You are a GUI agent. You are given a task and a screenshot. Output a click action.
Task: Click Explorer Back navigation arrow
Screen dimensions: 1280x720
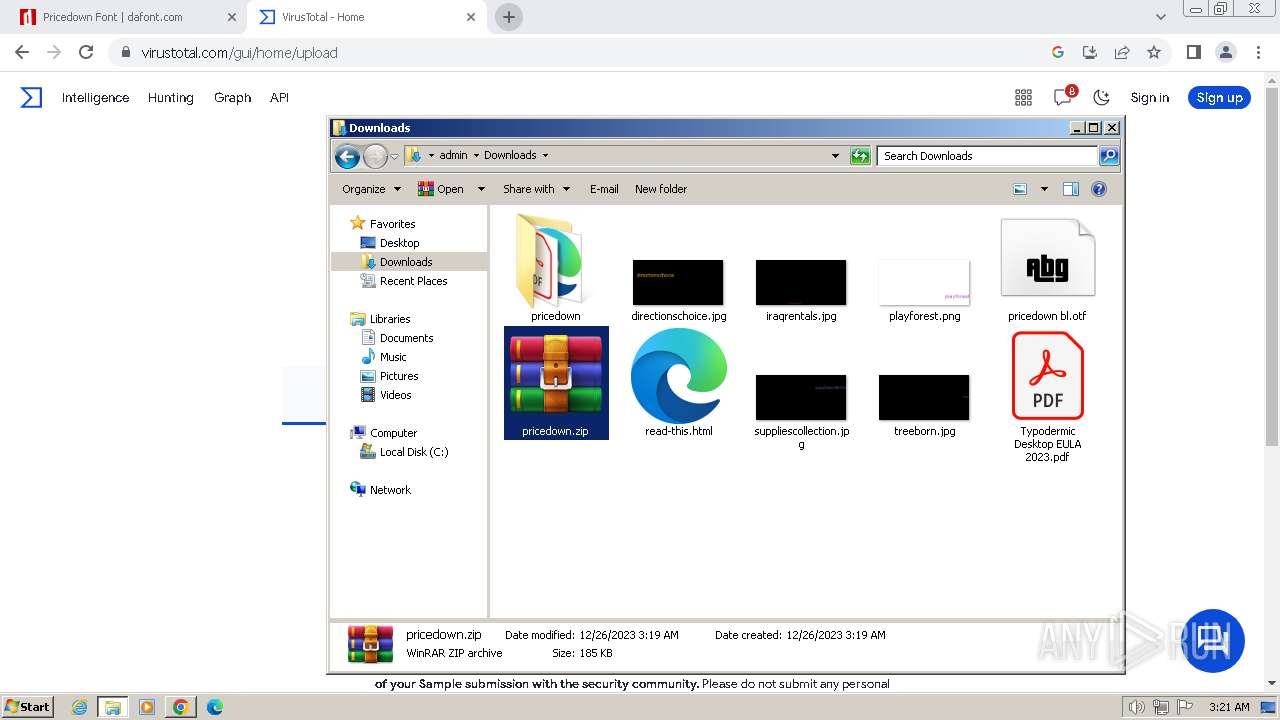coord(347,156)
